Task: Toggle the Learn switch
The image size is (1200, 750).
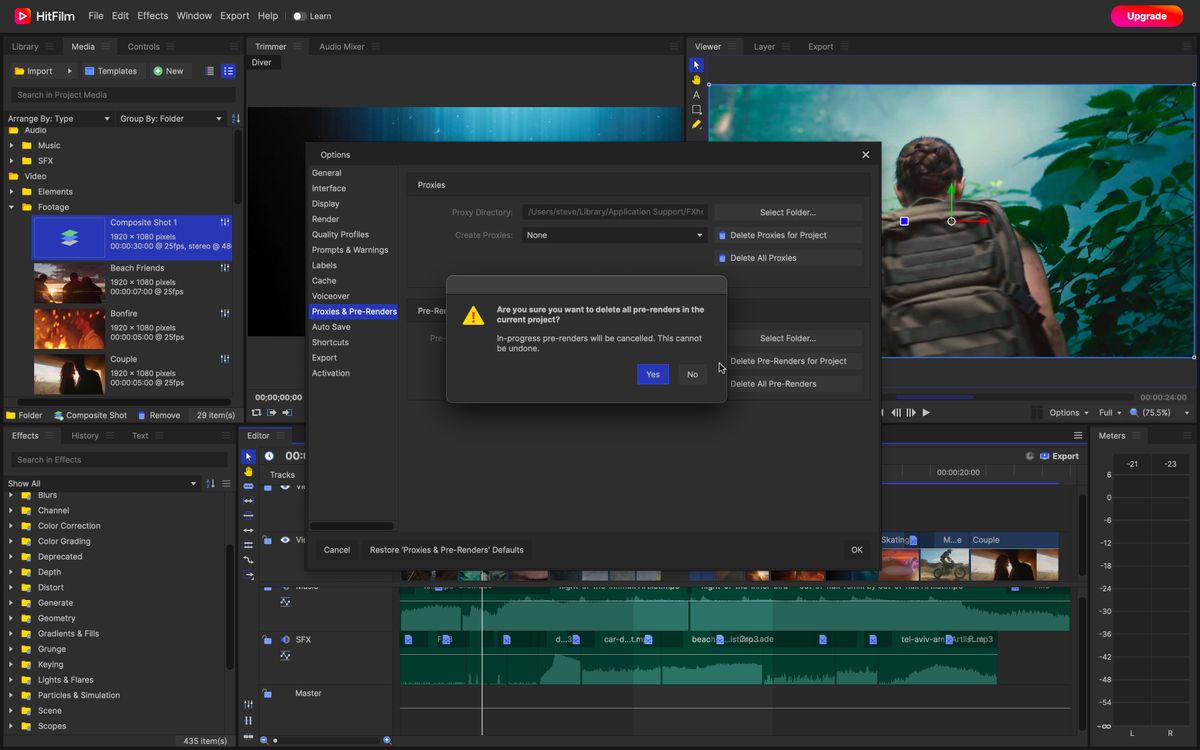Action: pyautogui.click(x=299, y=16)
